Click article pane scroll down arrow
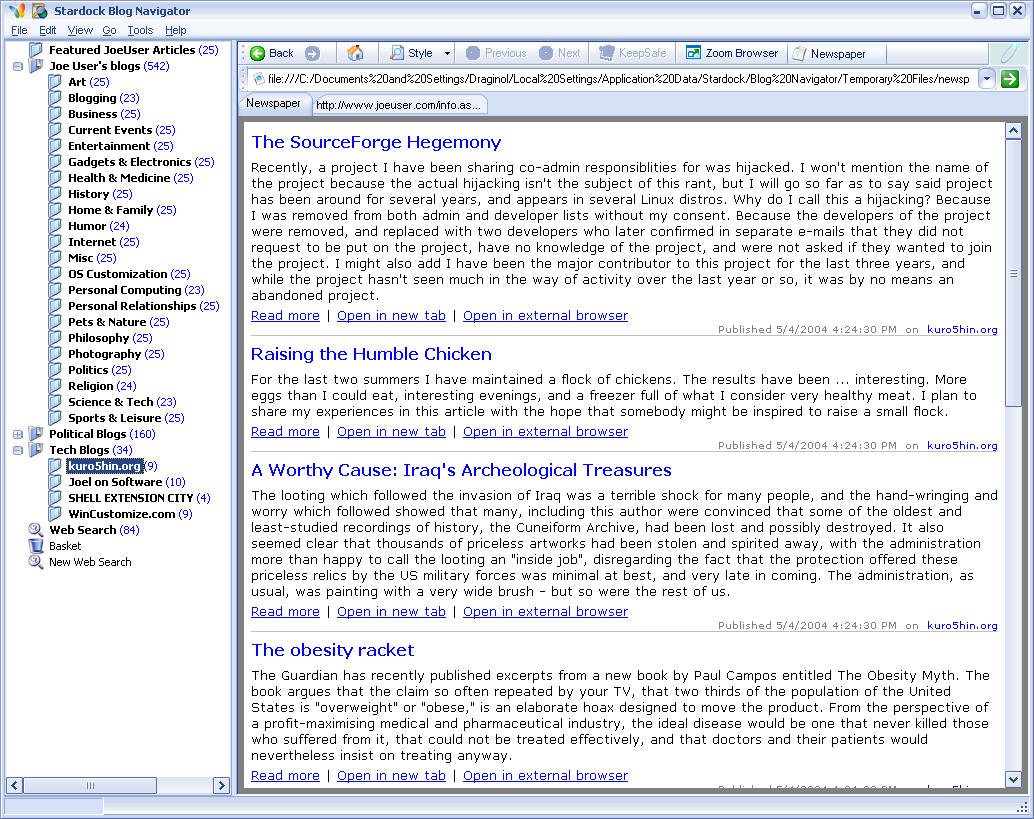The height and width of the screenshot is (819, 1034). pos(1013,779)
